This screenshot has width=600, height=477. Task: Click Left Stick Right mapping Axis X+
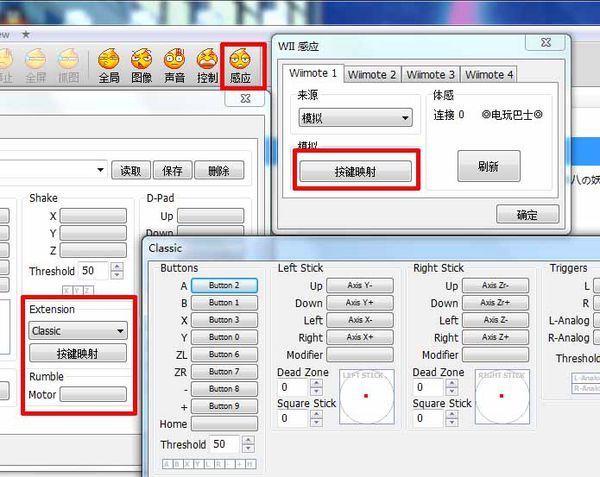pos(360,337)
